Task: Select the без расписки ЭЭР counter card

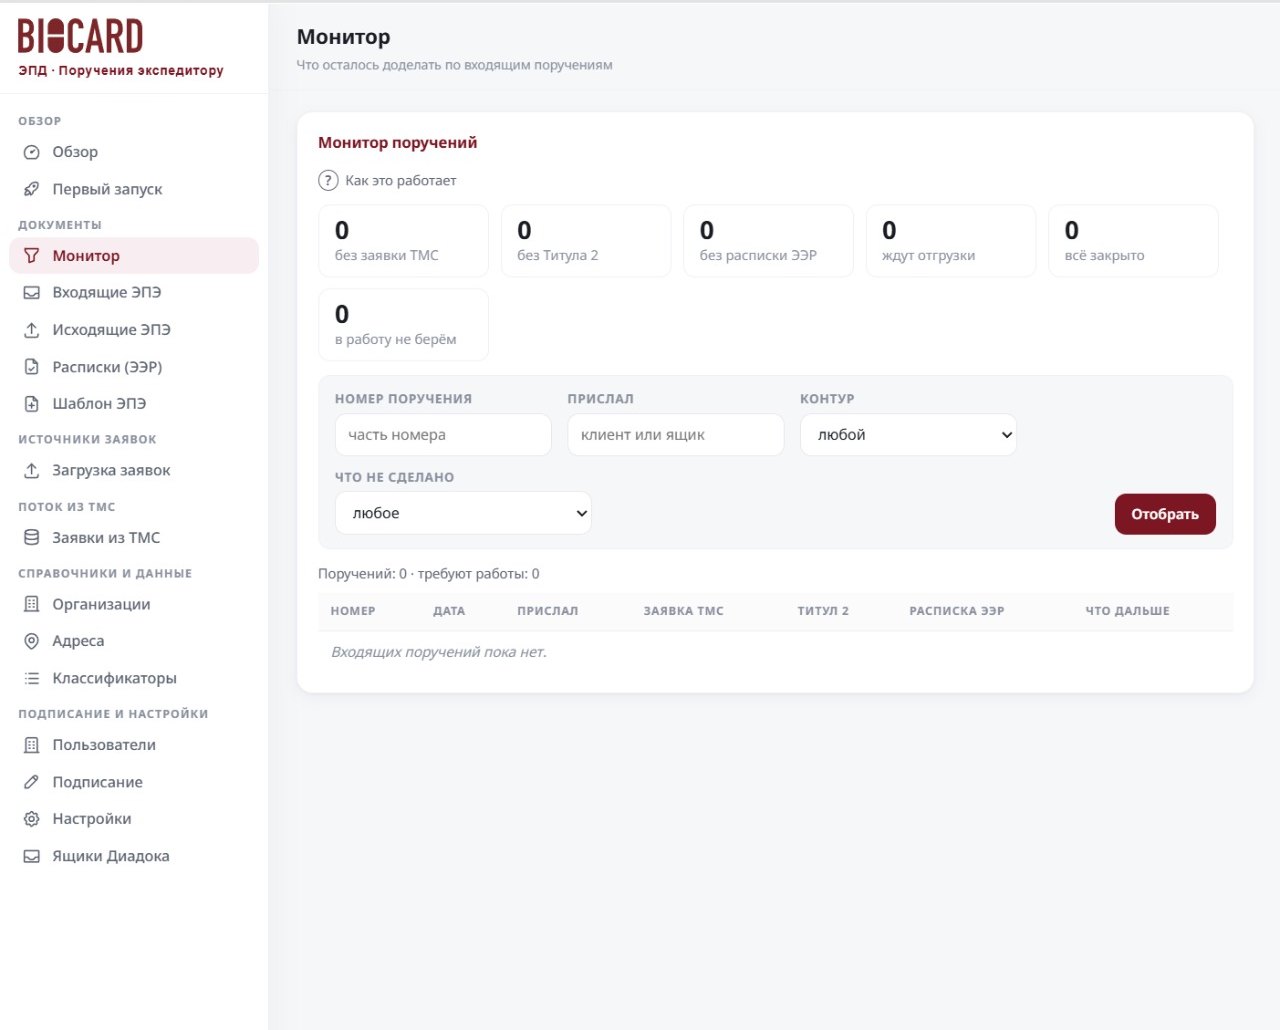Action: 768,241
